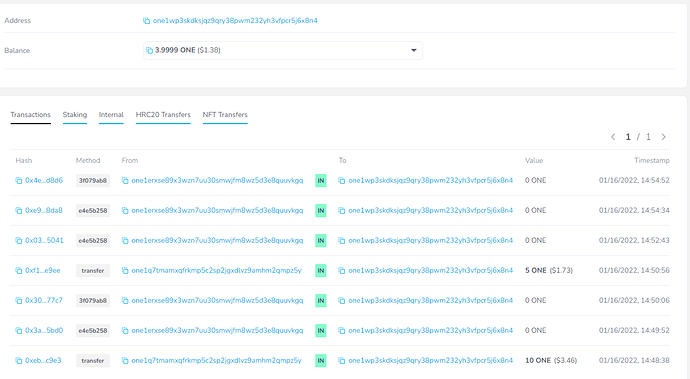Screen dimensions: 690x379
Task: Copy To address in 0xe9...8da8 row
Action: (x=341, y=210)
